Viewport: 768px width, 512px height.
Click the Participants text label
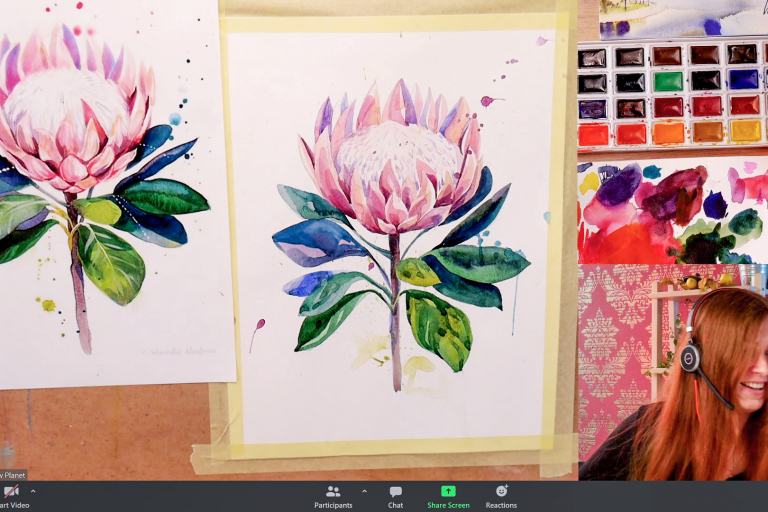coord(333,505)
